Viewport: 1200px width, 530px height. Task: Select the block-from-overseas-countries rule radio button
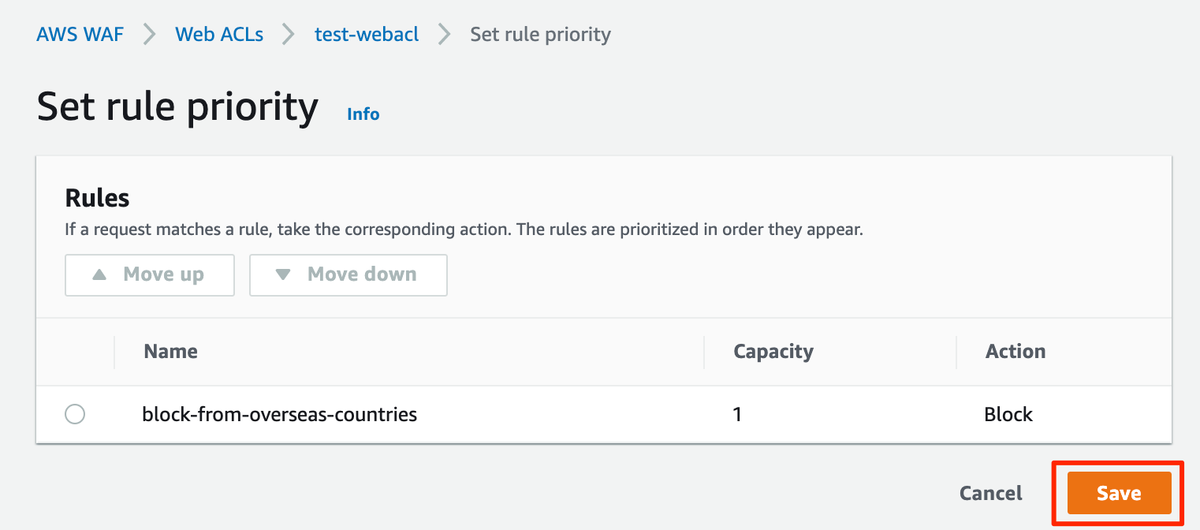coord(75,414)
